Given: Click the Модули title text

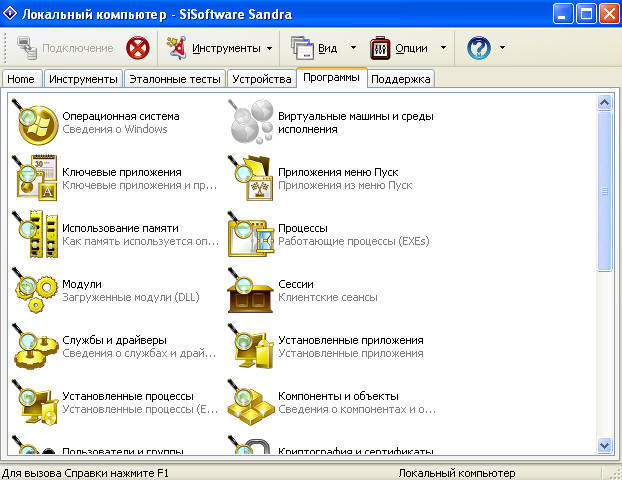Looking at the screenshot, I should pos(82,284).
